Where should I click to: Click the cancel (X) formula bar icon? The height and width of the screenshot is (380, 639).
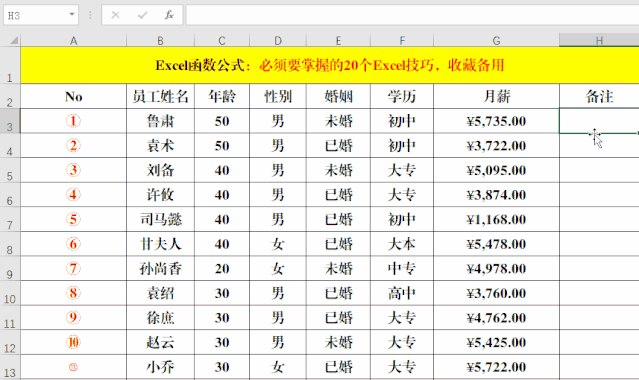[115, 15]
